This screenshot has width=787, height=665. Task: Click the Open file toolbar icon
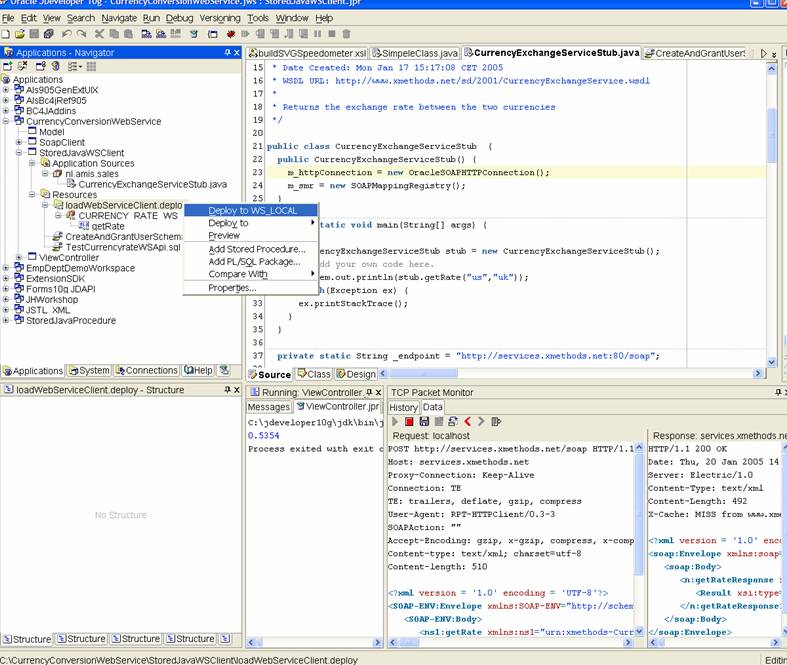(x=19, y=33)
